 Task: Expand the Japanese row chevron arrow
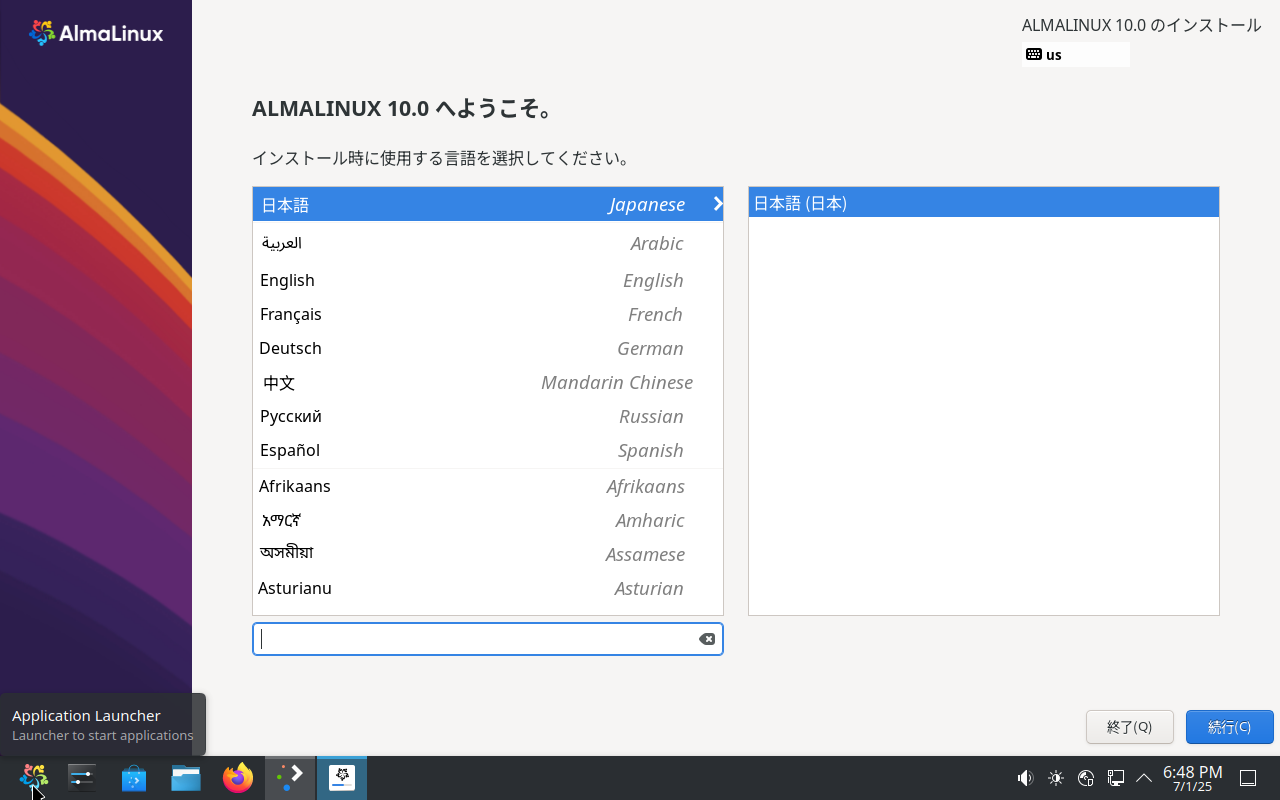click(717, 204)
